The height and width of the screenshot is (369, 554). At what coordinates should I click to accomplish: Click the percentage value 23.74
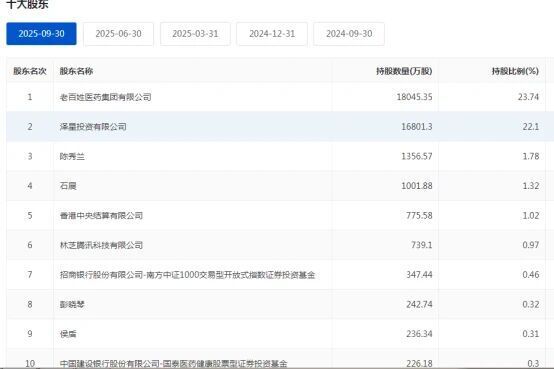[529, 97]
